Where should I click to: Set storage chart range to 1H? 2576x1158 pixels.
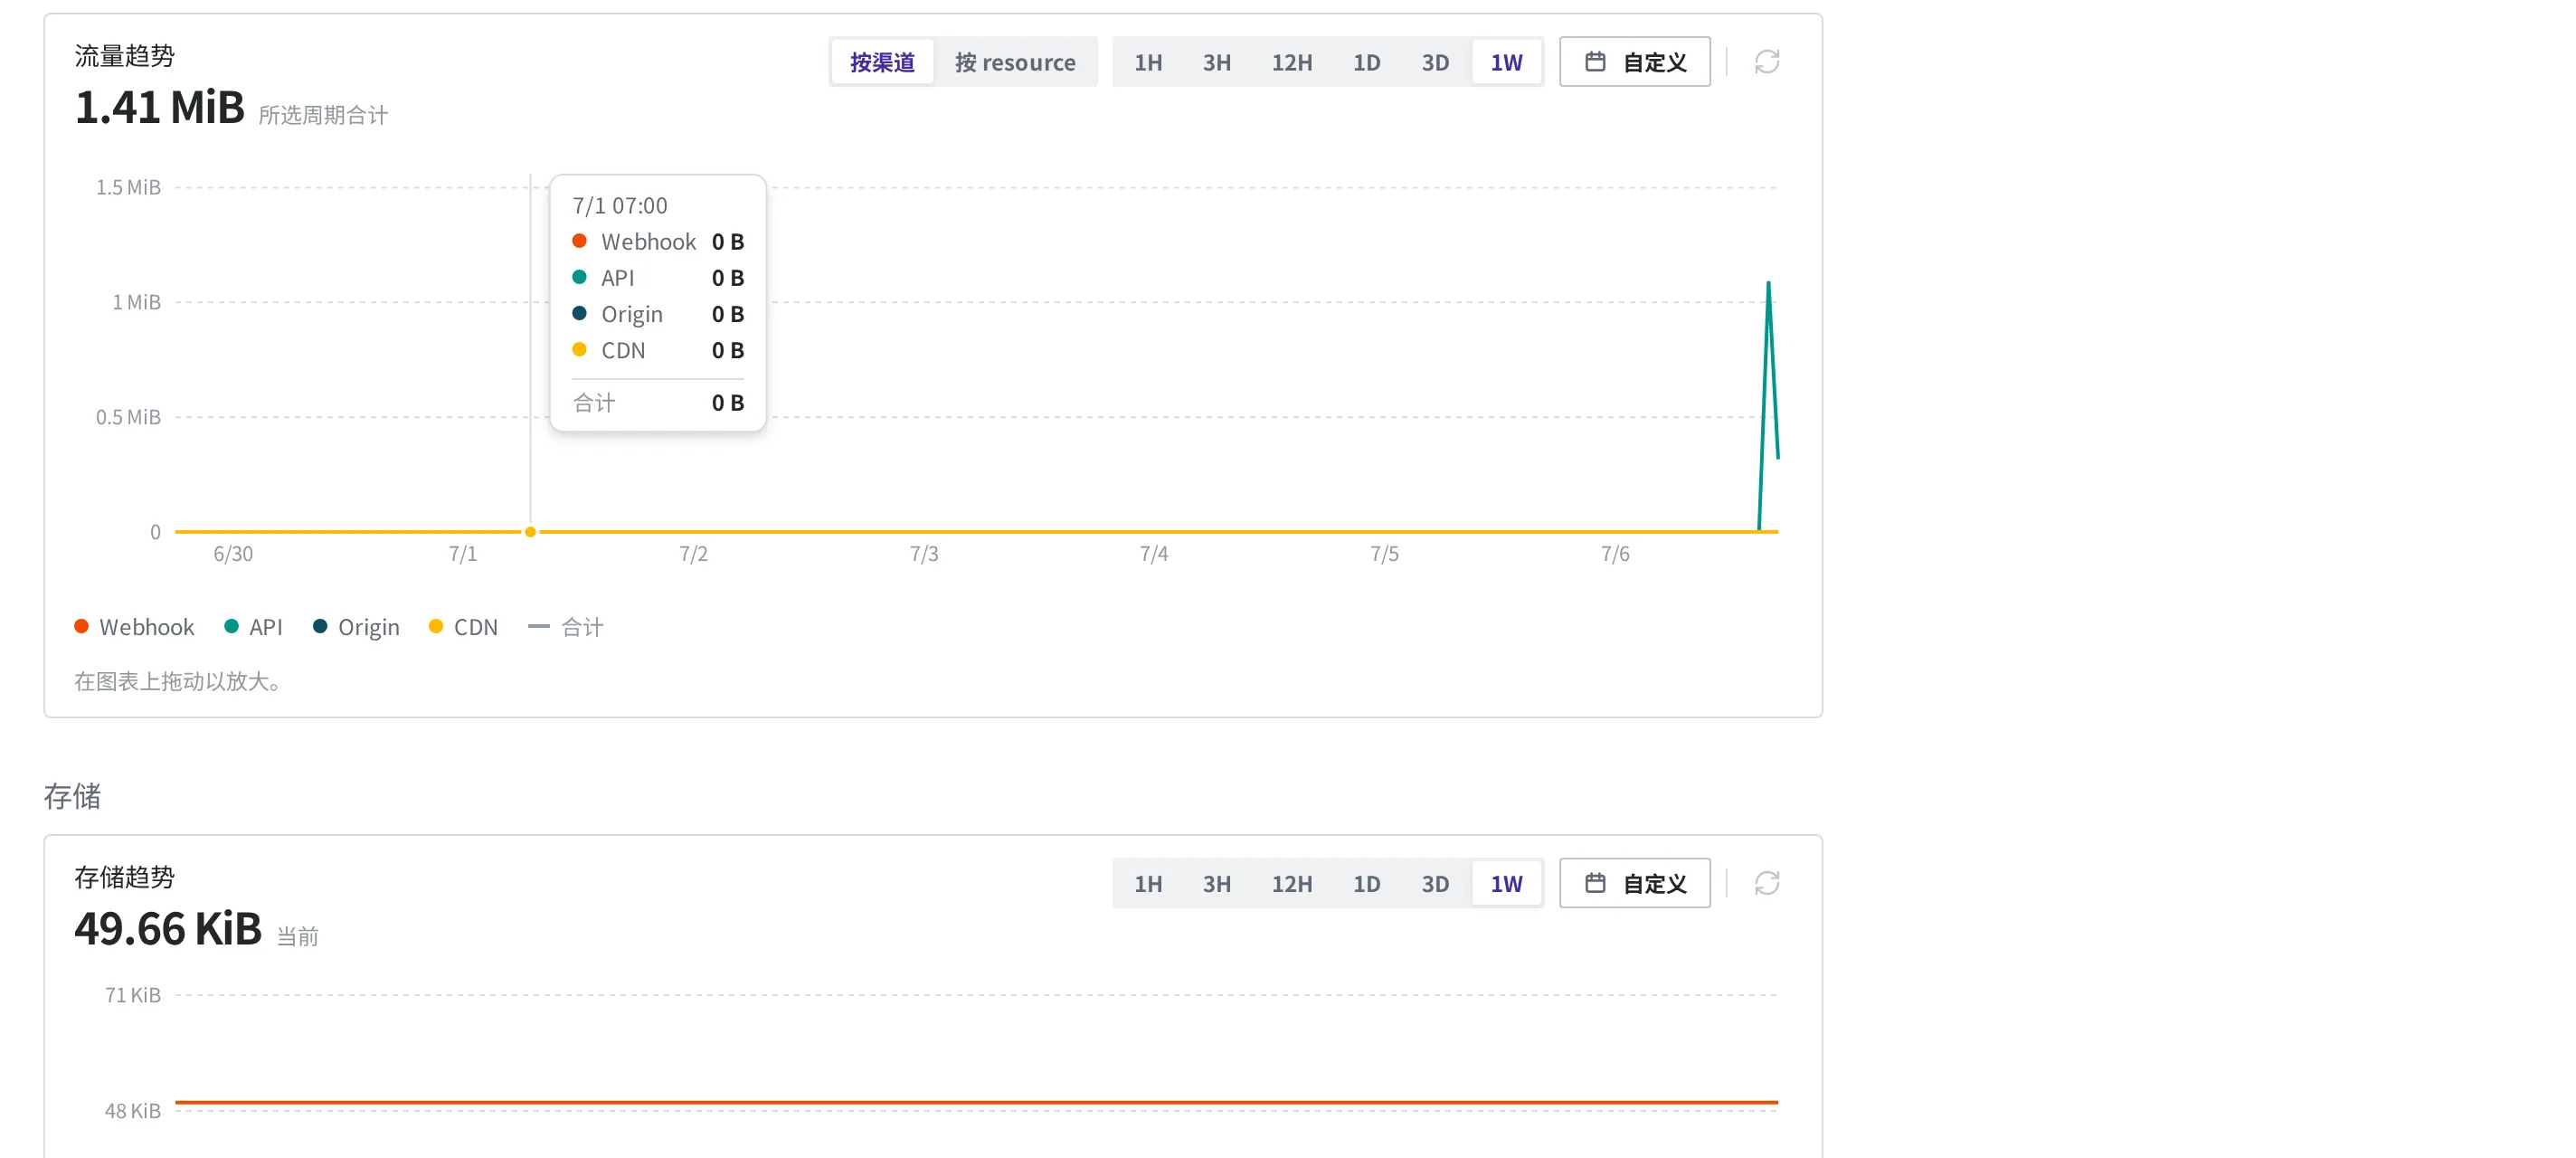1148,883
